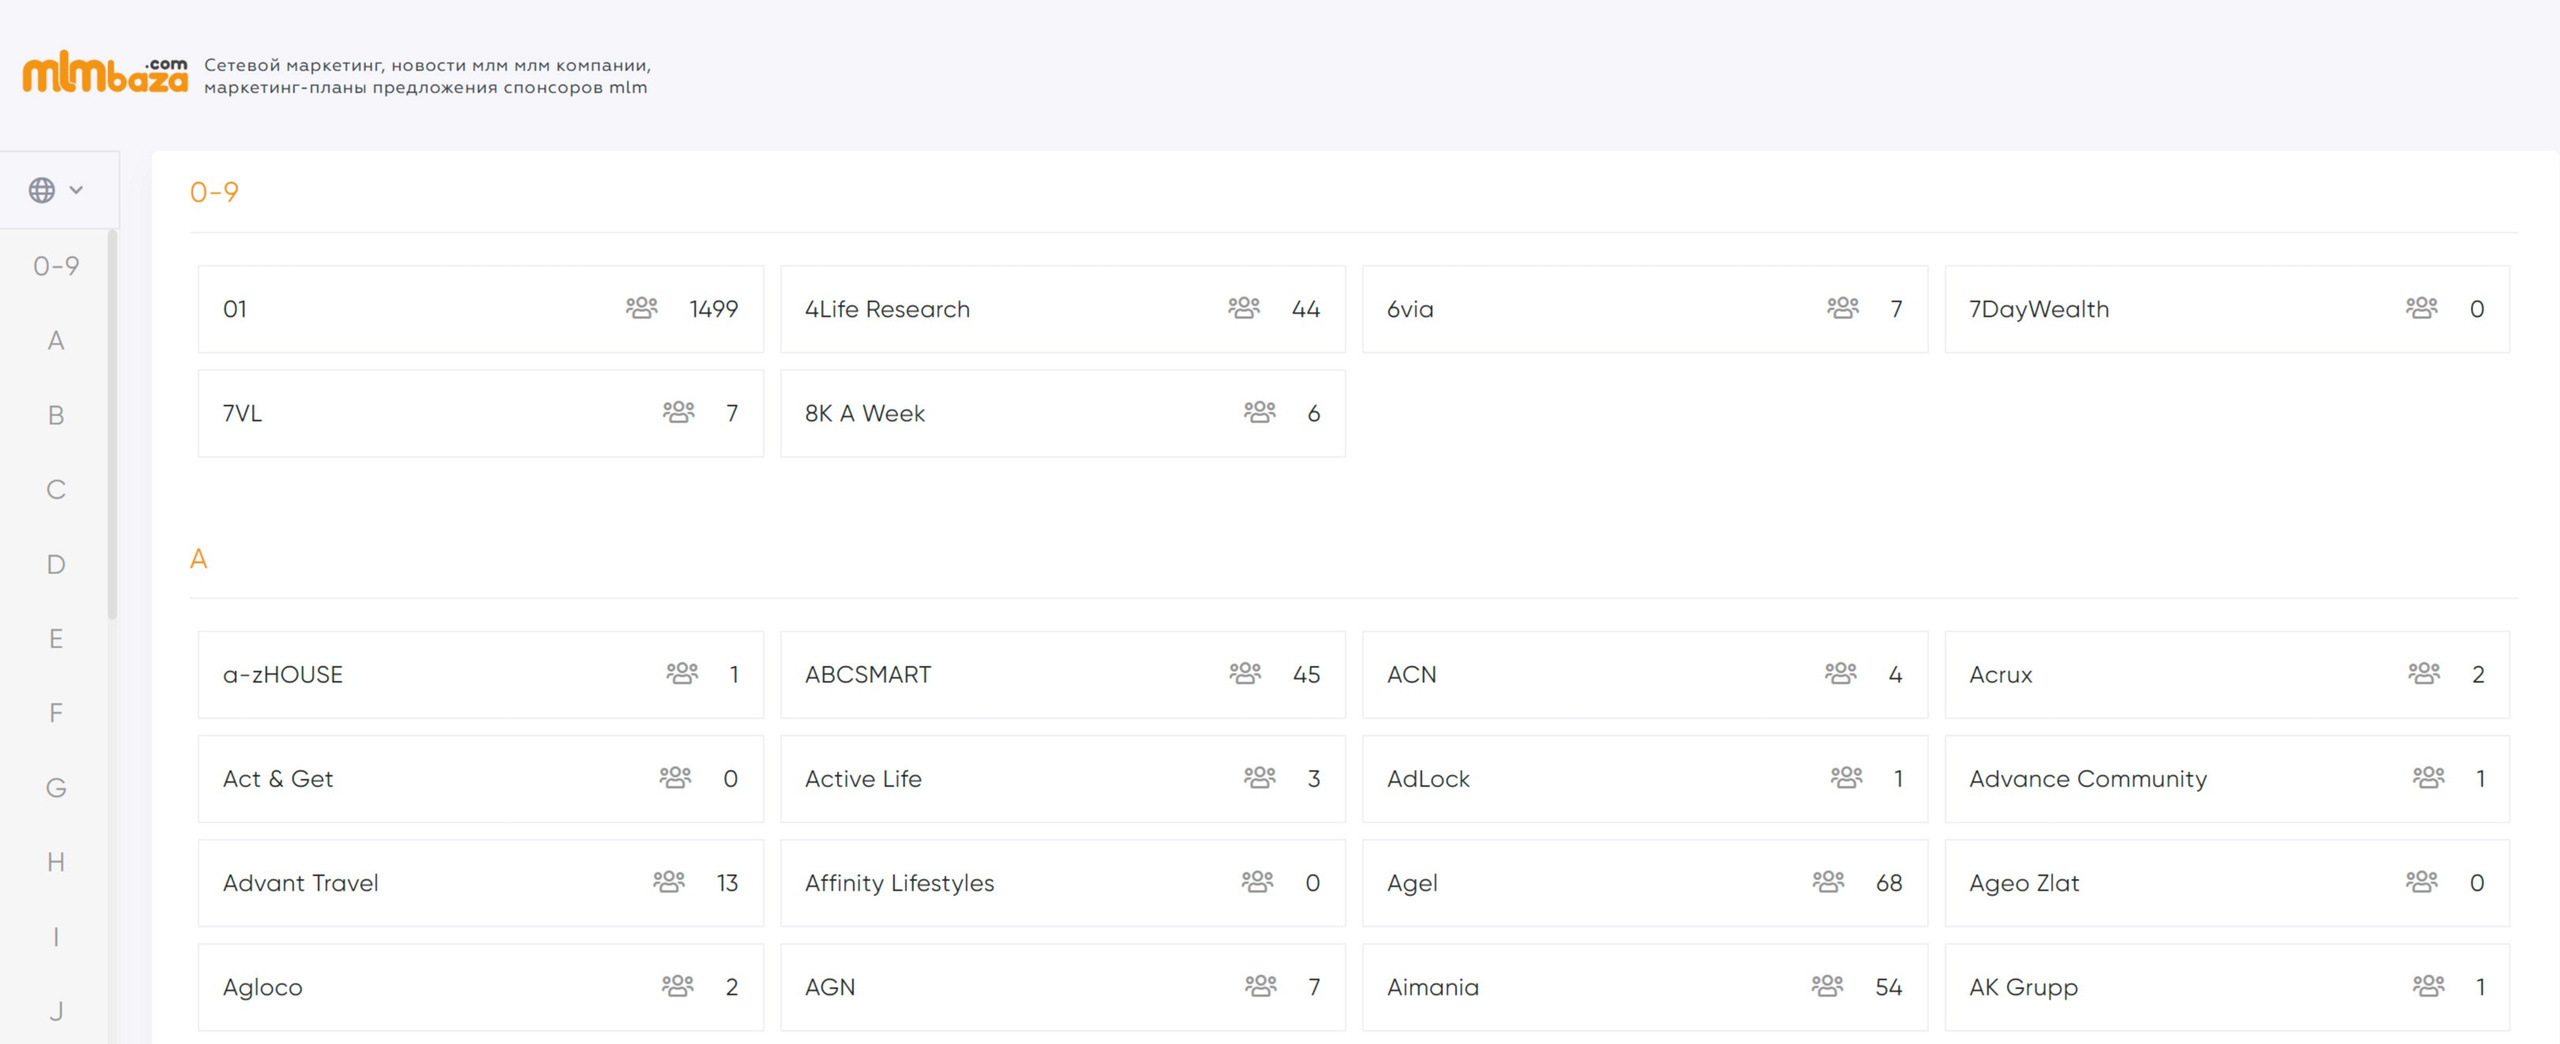Click members icon in the Agel card
The image size is (2560, 1044).
click(1829, 882)
